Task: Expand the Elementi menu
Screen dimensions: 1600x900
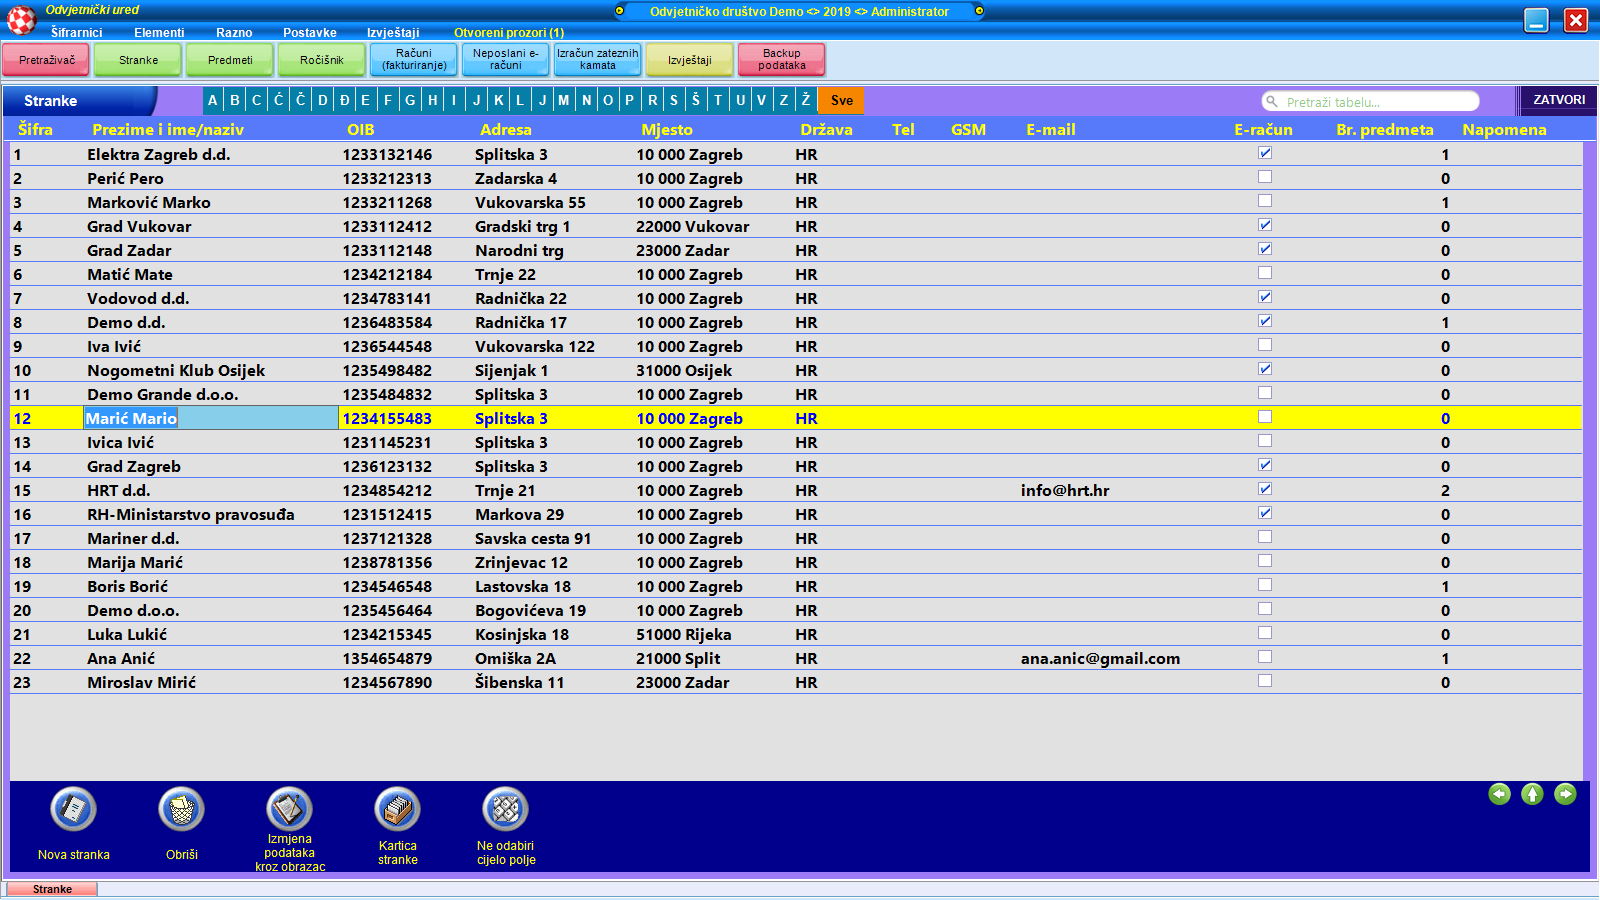Action: (159, 33)
